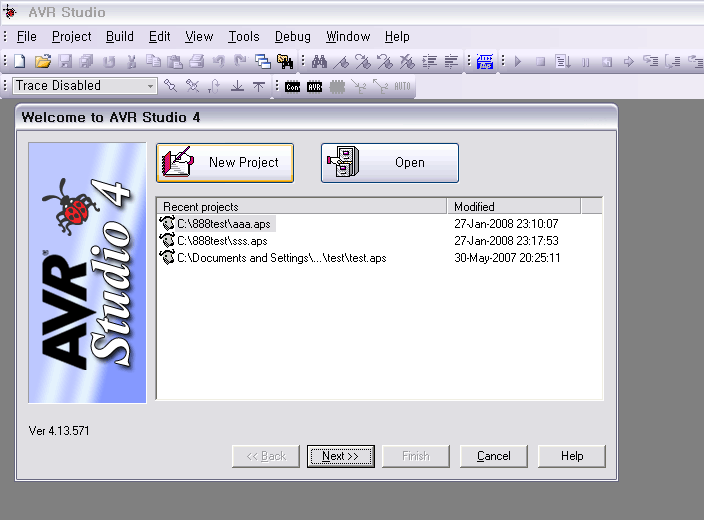Click the Clear Bookmarks icon
The width and height of the screenshot is (704, 520).
click(407, 62)
